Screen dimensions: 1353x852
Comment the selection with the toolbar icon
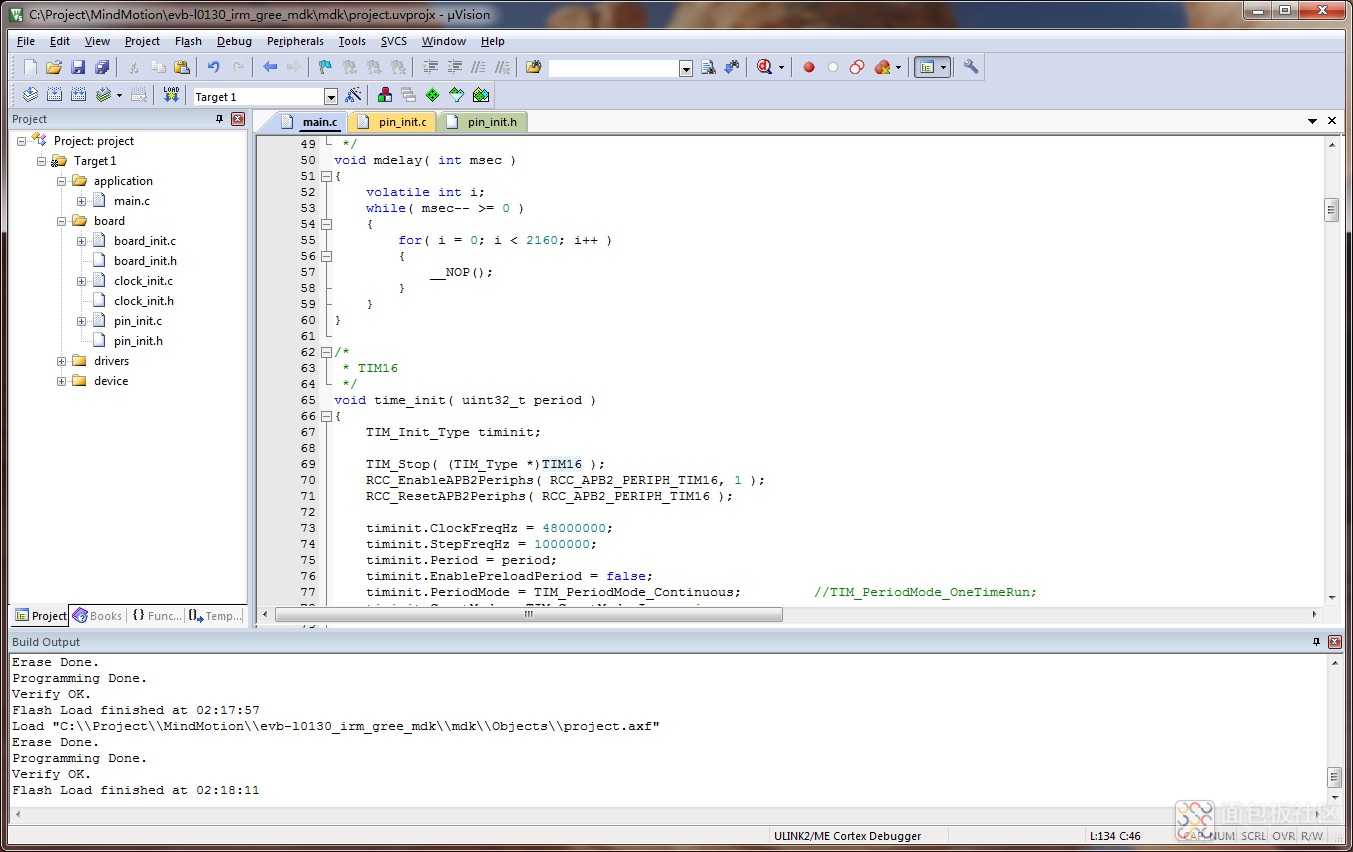(x=479, y=67)
